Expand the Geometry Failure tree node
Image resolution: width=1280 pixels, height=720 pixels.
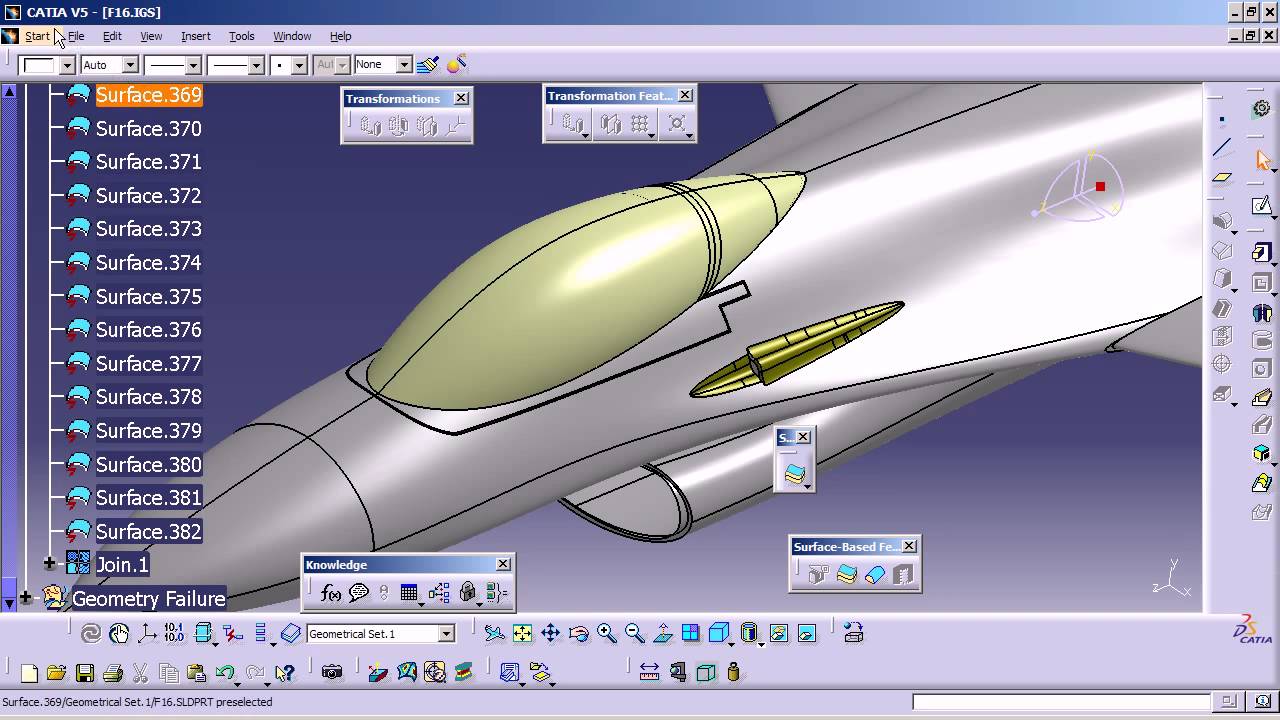pos(25,598)
